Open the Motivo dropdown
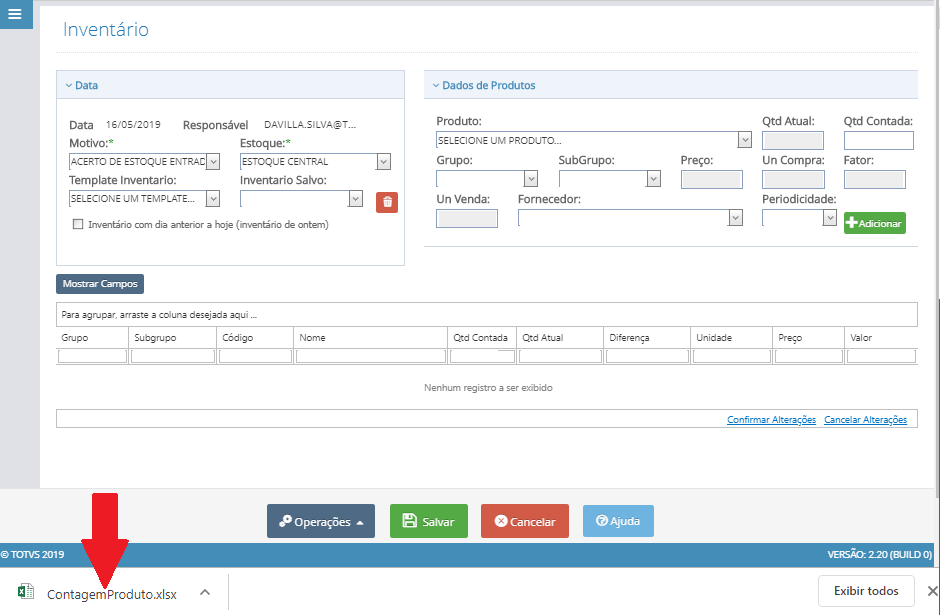 pos(213,161)
